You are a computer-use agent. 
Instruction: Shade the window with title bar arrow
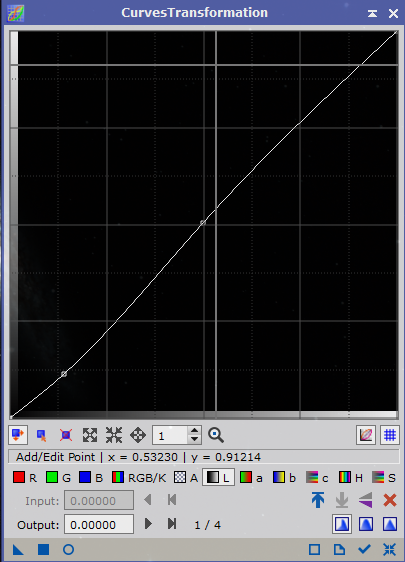tap(372, 14)
